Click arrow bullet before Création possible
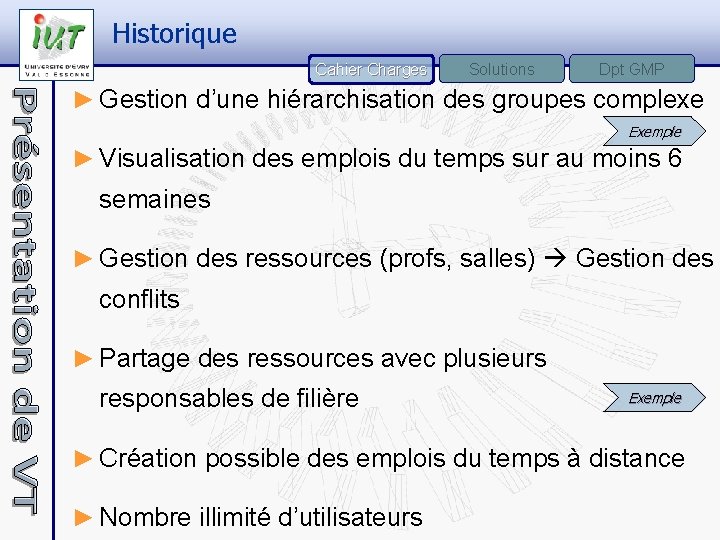The width and height of the screenshot is (720, 540). tap(86, 458)
